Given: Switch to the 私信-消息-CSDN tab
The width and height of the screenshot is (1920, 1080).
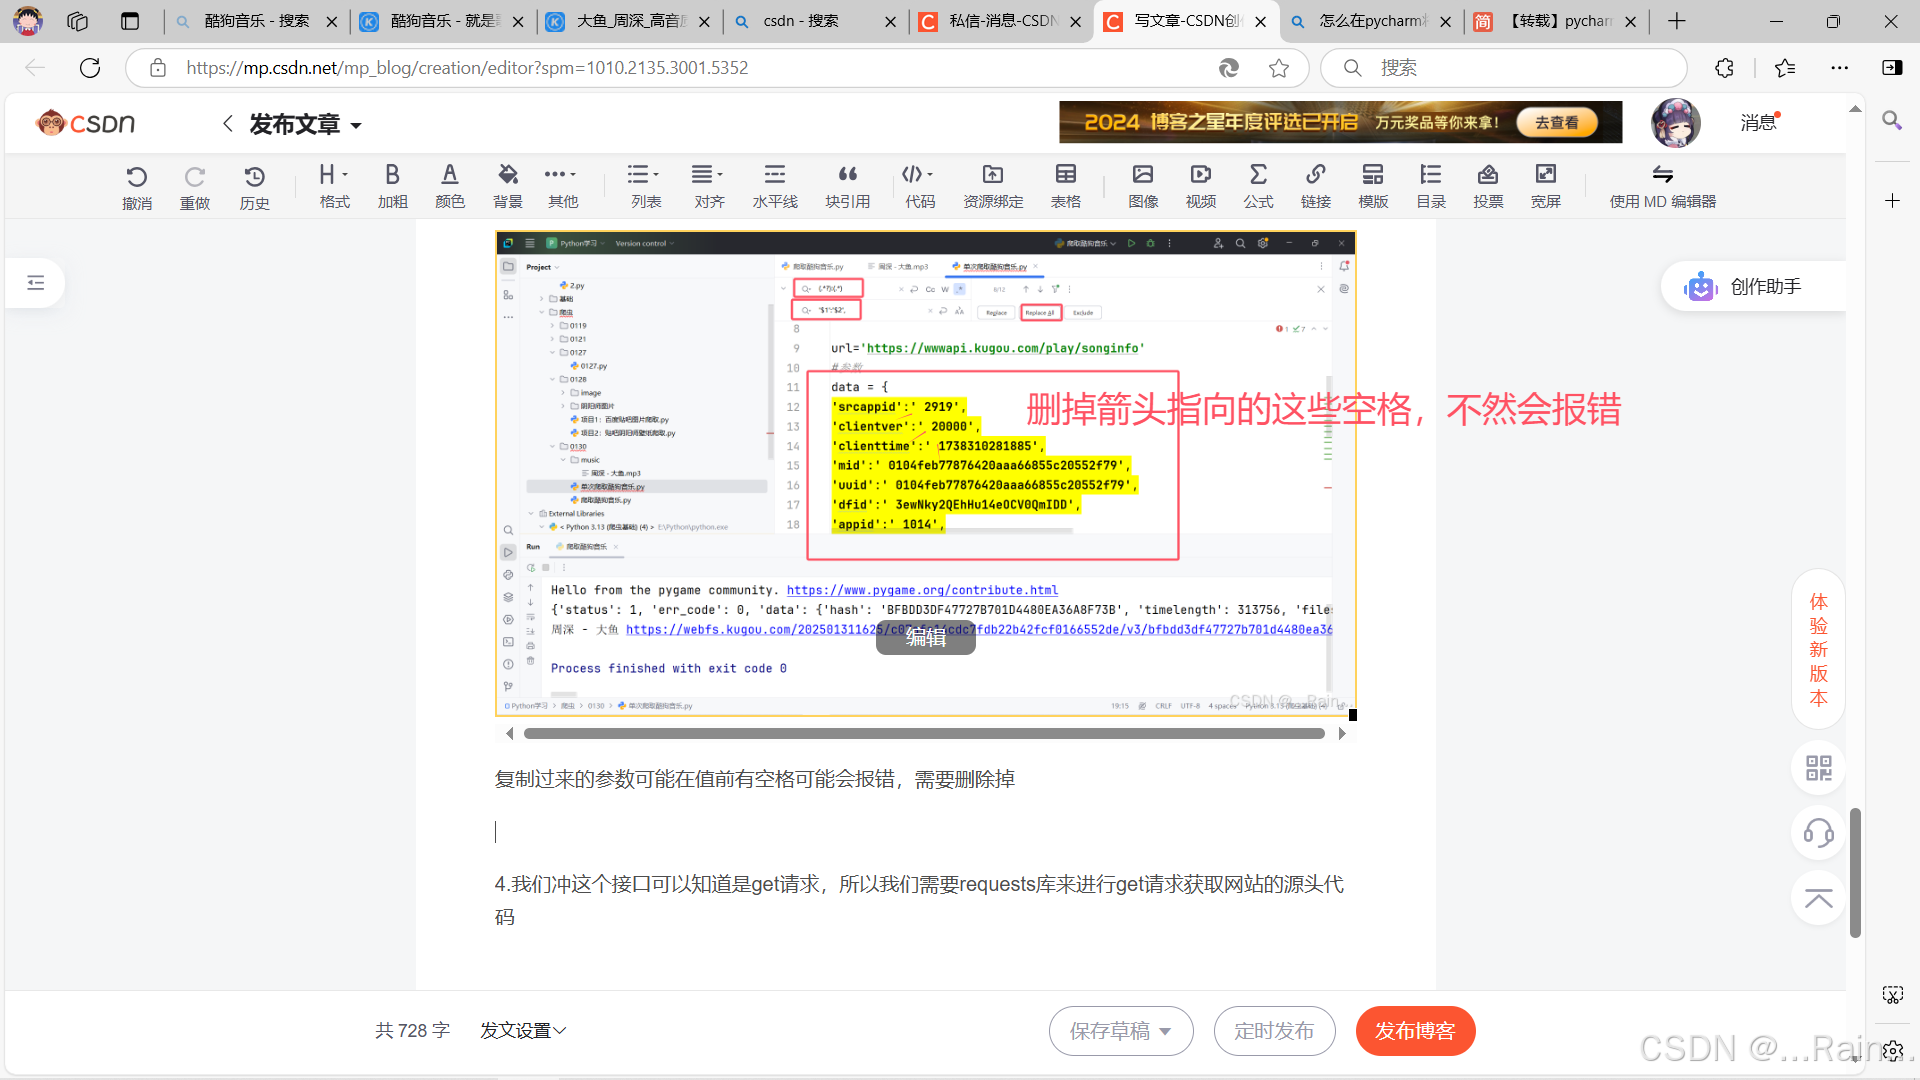Looking at the screenshot, I should pos(1001,21).
